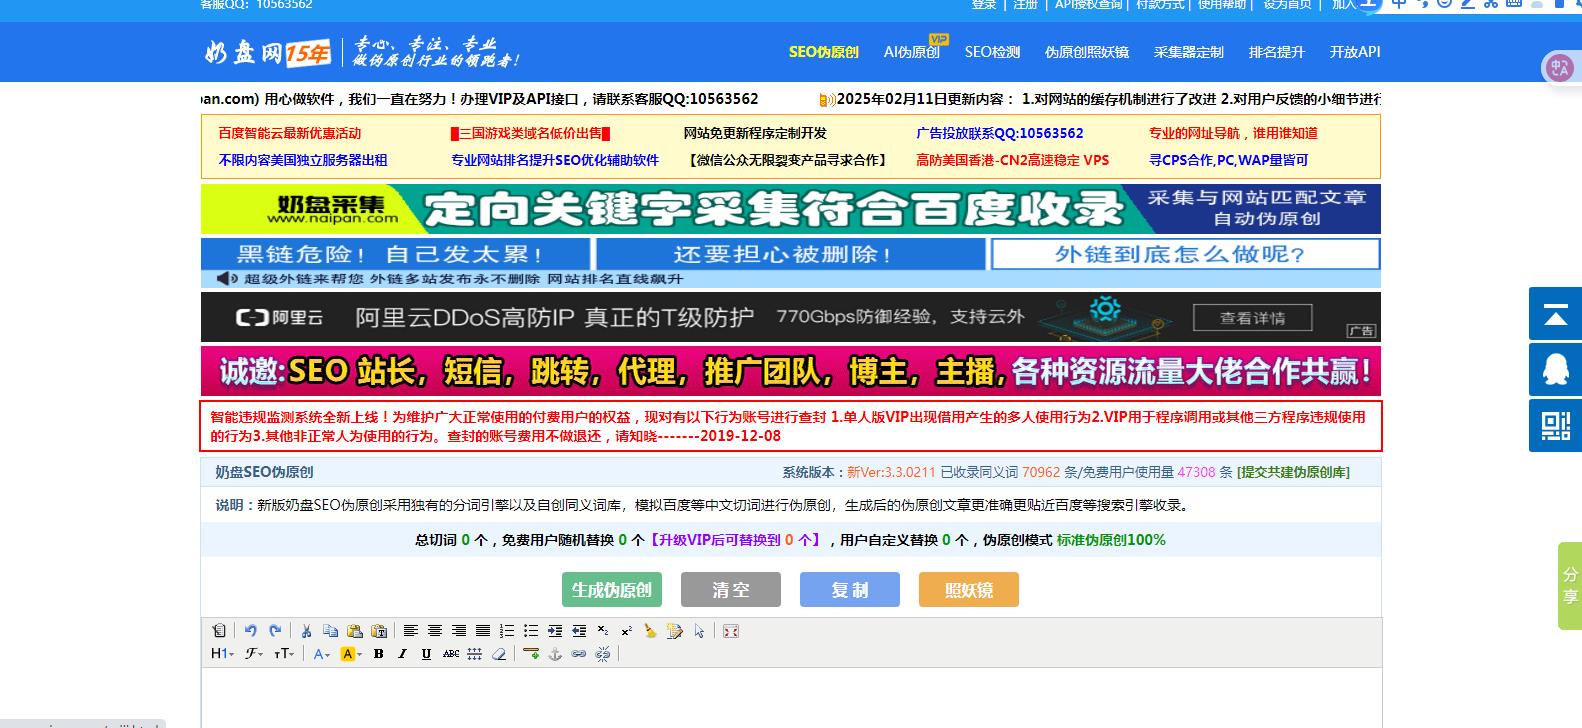The height and width of the screenshot is (728, 1582).
Task: Open the font size dropdown
Action: pyautogui.click(x=284, y=654)
